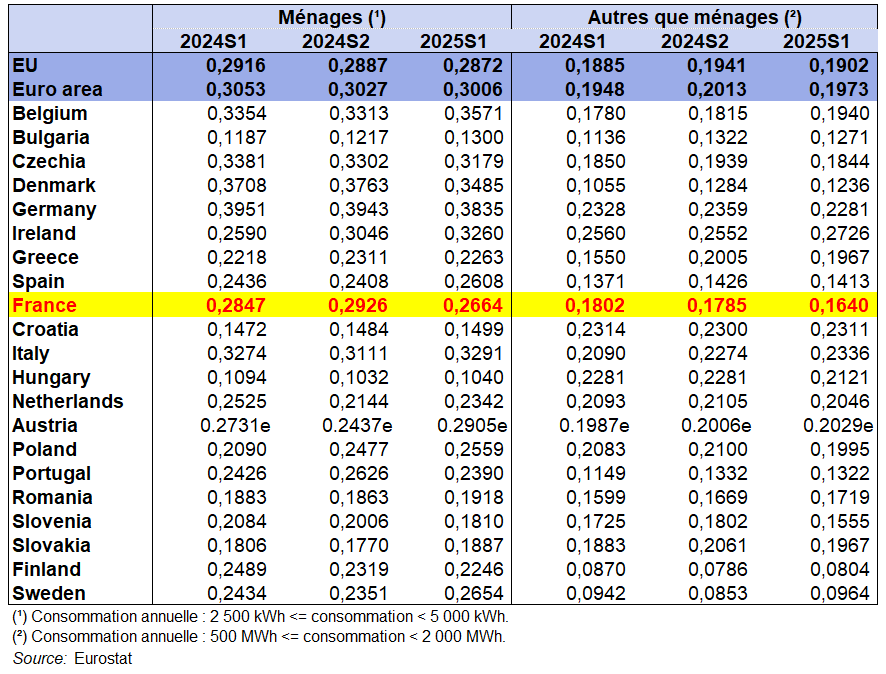
Task: Select Hungary's Ménages 2024S2 value 0,1032
Action: click(358, 378)
